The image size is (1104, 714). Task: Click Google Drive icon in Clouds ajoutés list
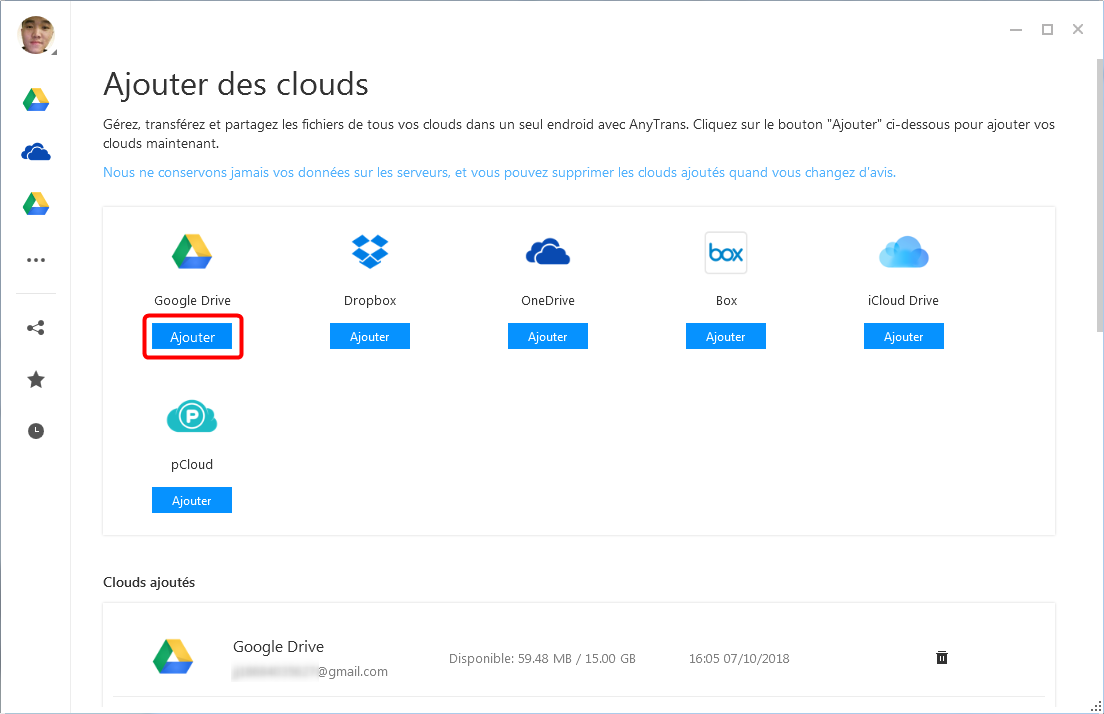tap(173, 656)
